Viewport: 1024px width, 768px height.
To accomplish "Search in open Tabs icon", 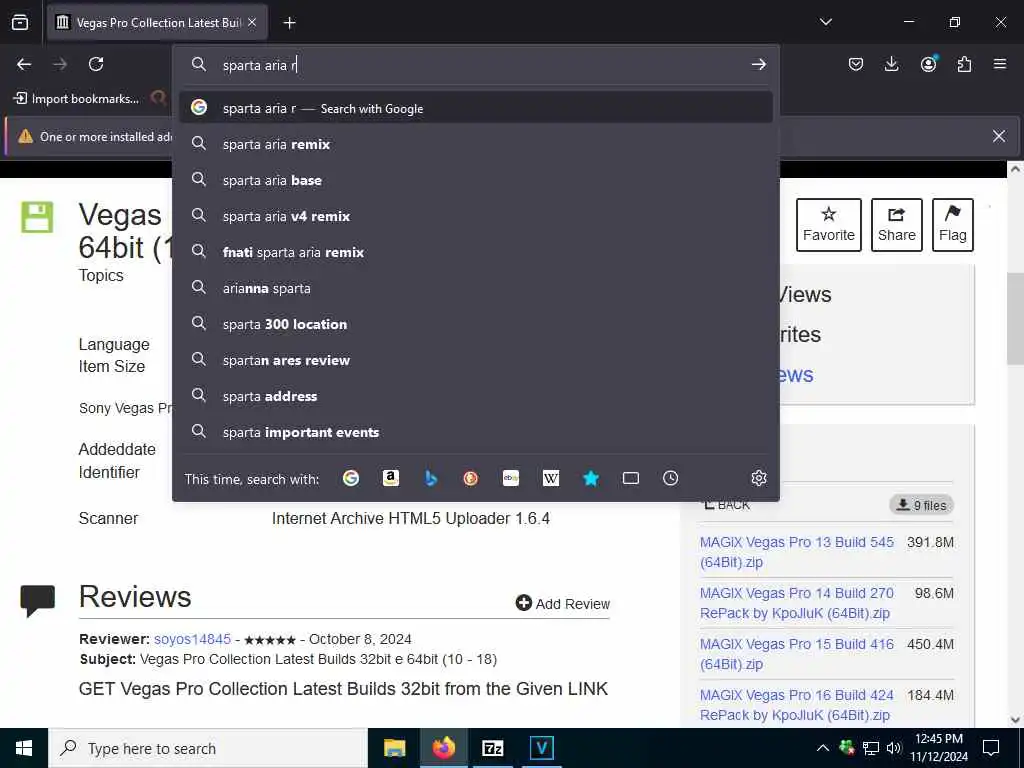I will click(x=631, y=479).
